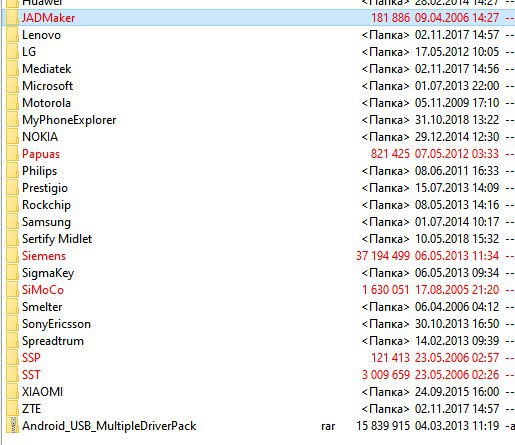The width and height of the screenshot is (515, 445).
Task: Click the size value 37 194 499
Action: coord(383,256)
